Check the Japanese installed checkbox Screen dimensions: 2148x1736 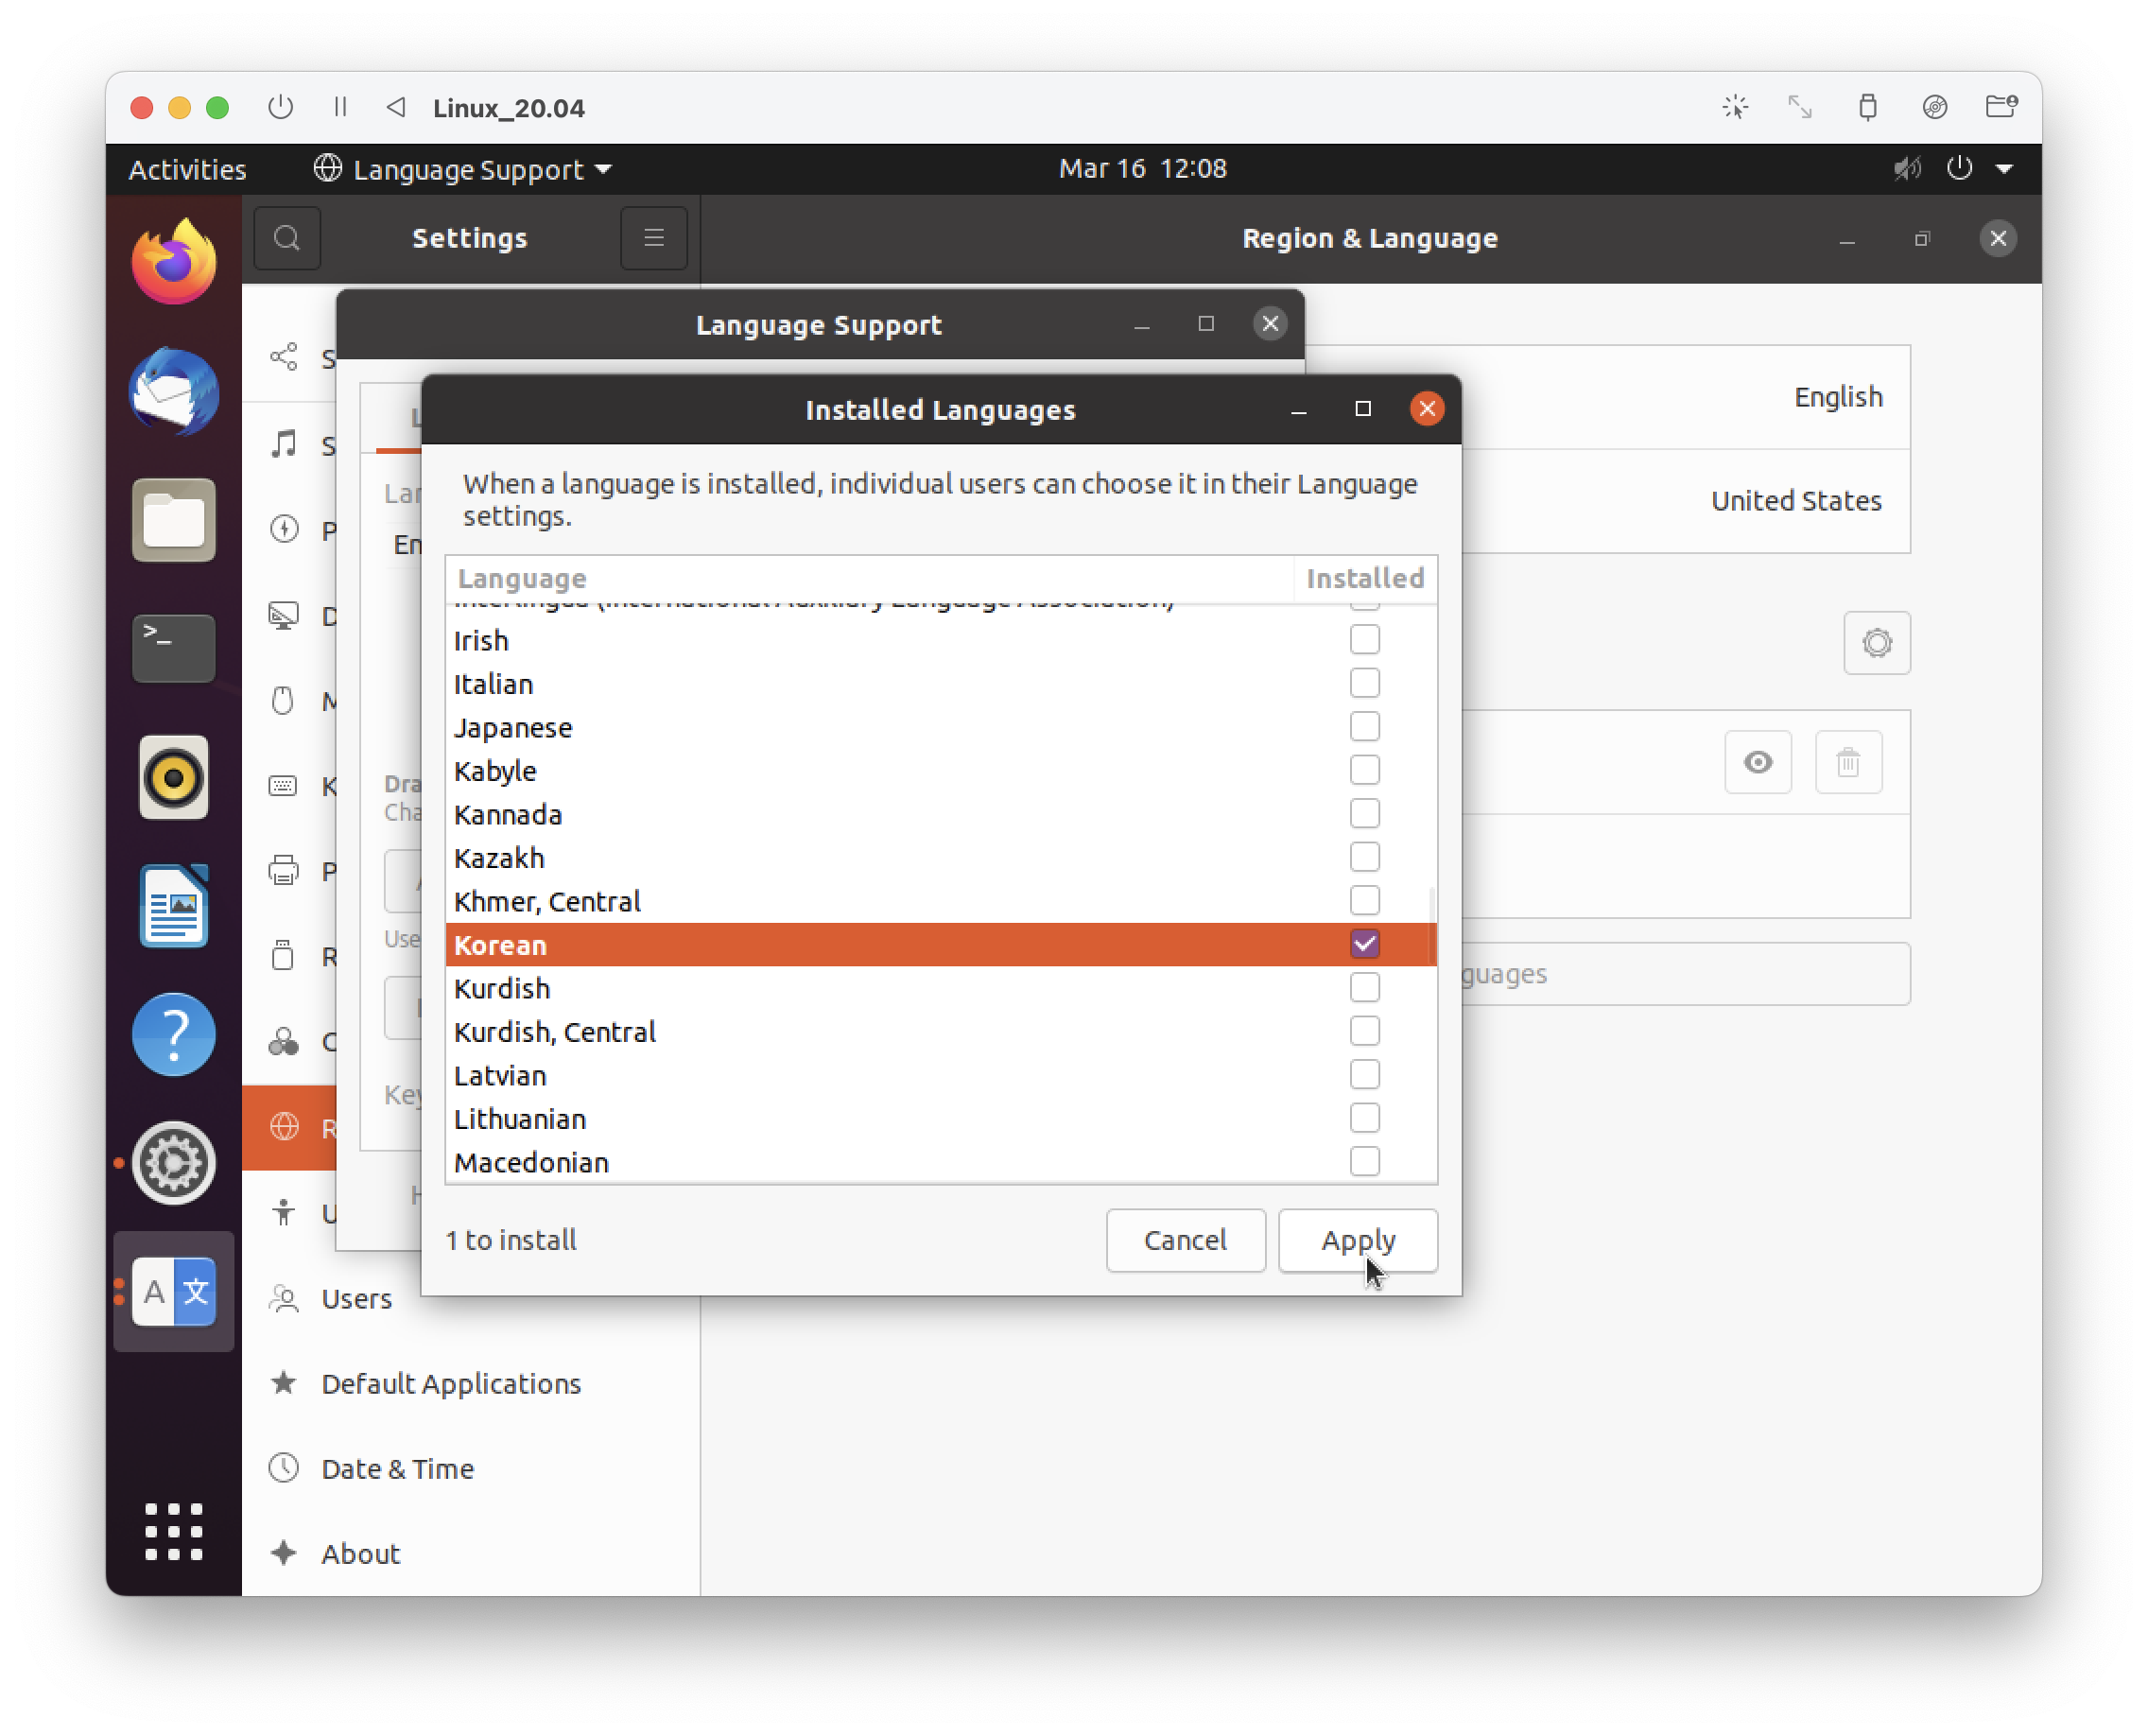1364,727
